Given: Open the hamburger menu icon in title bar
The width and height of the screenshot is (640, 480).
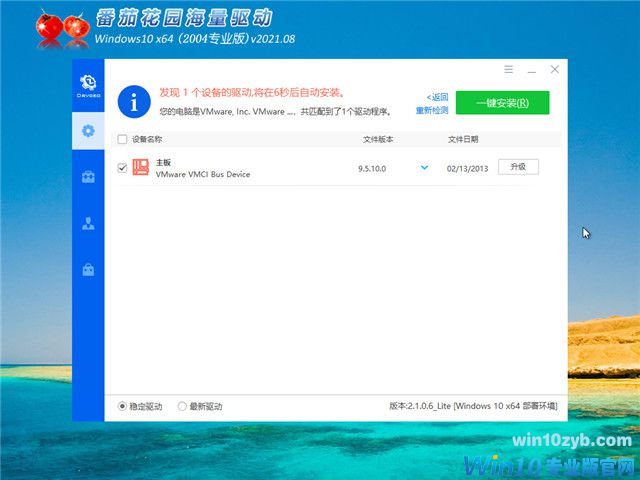Looking at the screenshot, I should 508,69.
